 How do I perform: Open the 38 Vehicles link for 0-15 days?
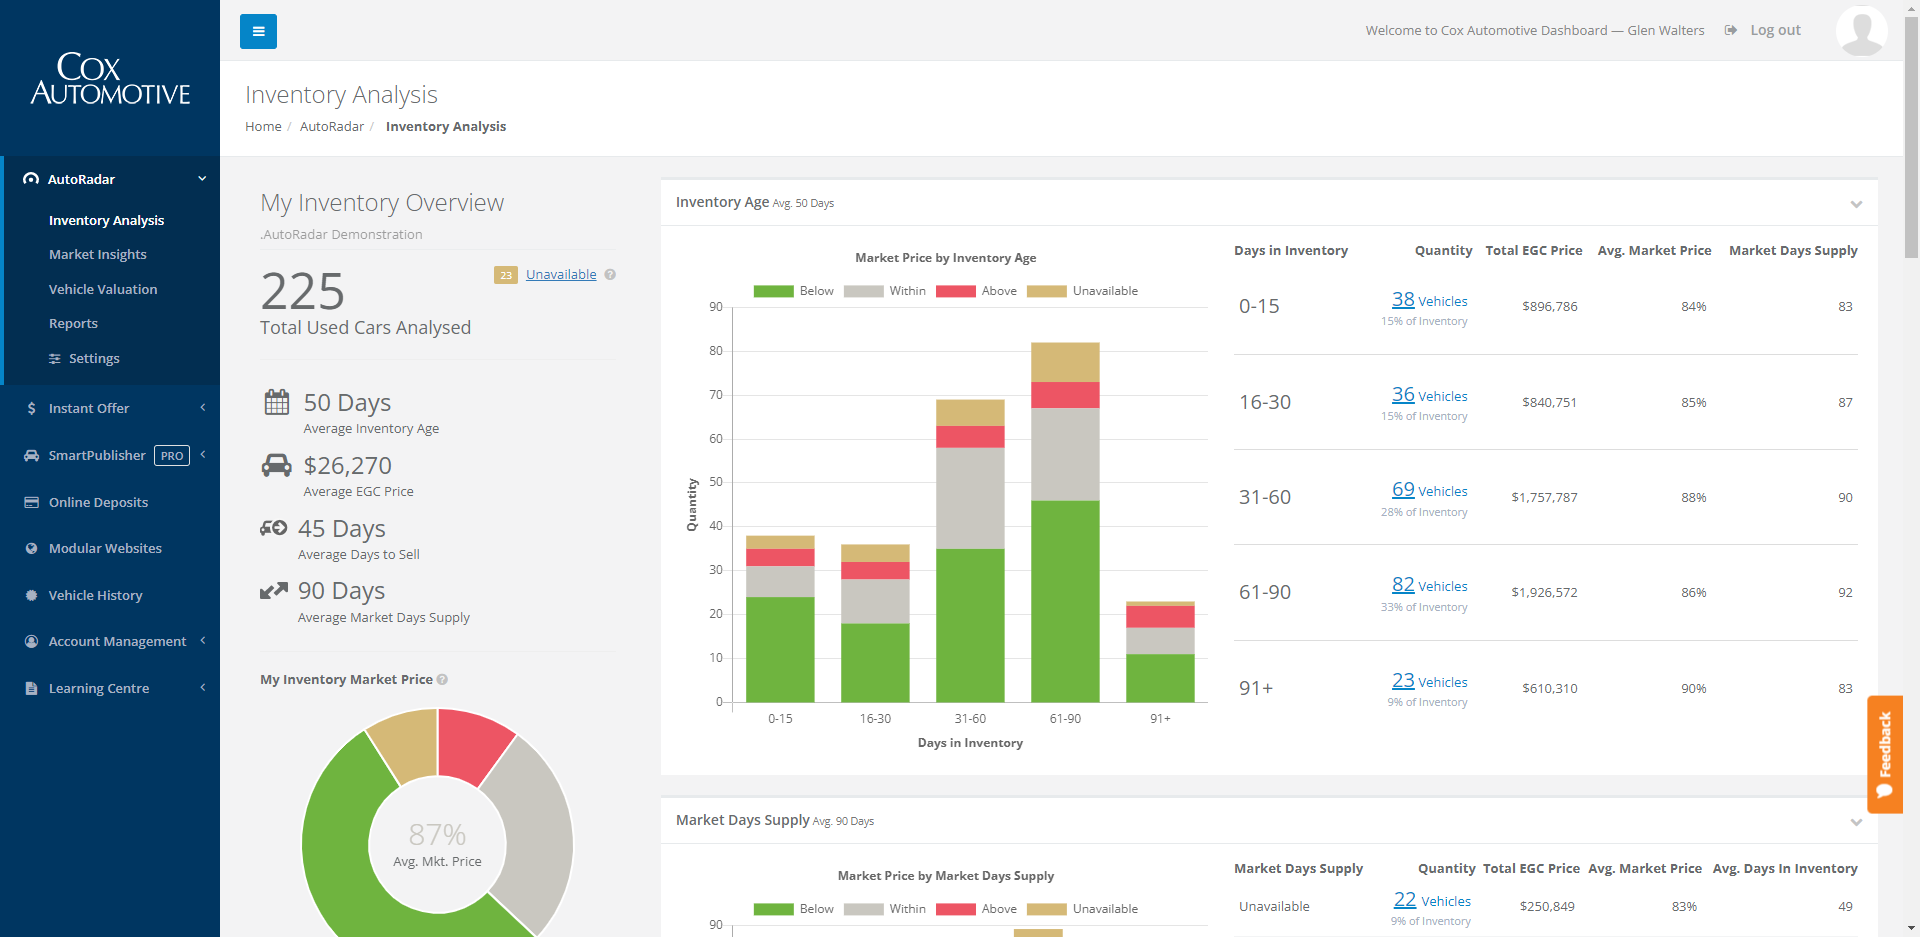click(x=1429, y=299)
